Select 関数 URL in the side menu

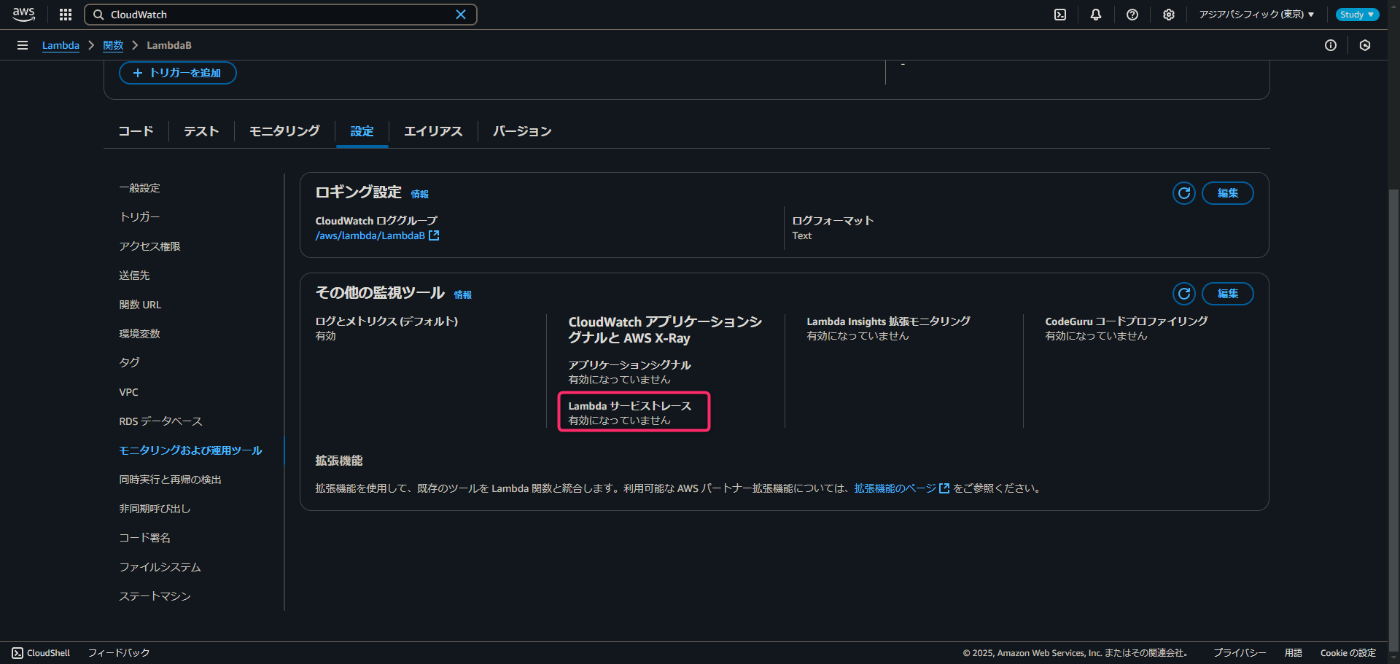[140, 304]
